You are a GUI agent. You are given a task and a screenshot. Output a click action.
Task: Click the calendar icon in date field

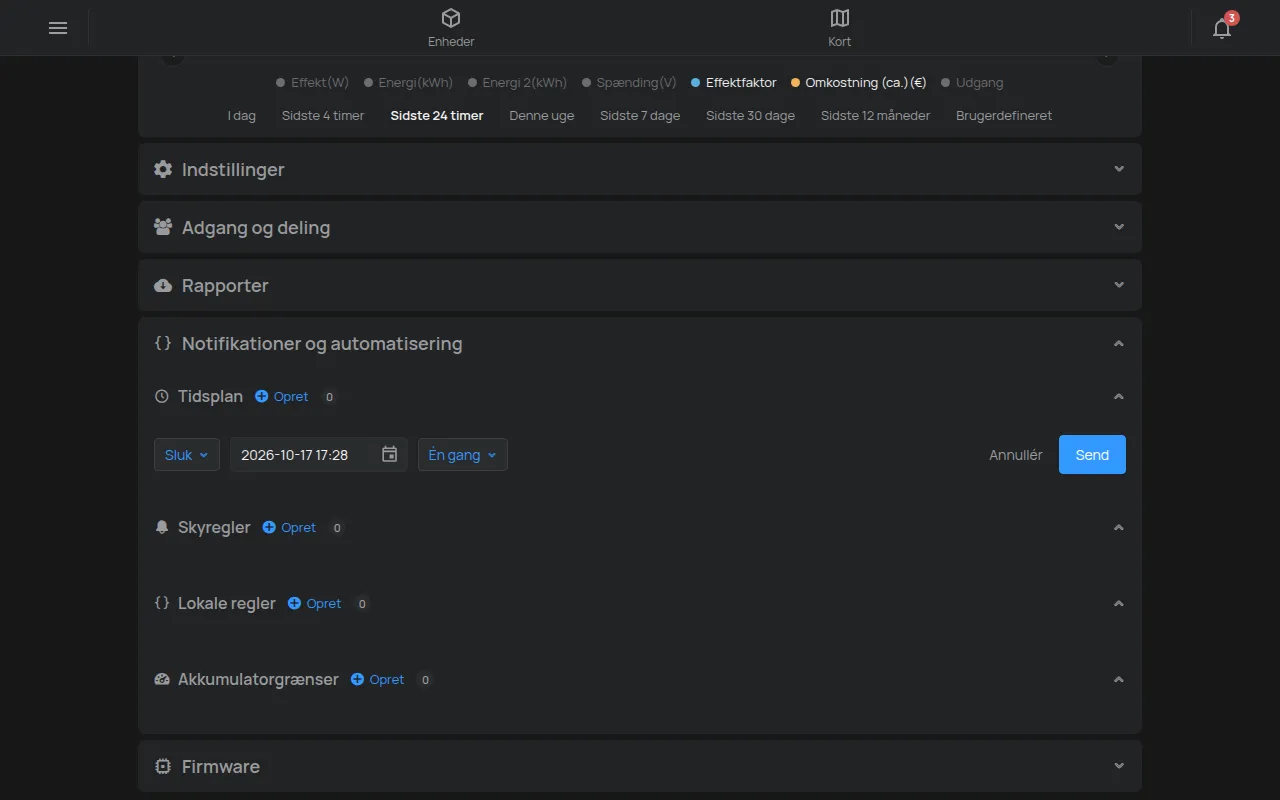pos(390,455)
